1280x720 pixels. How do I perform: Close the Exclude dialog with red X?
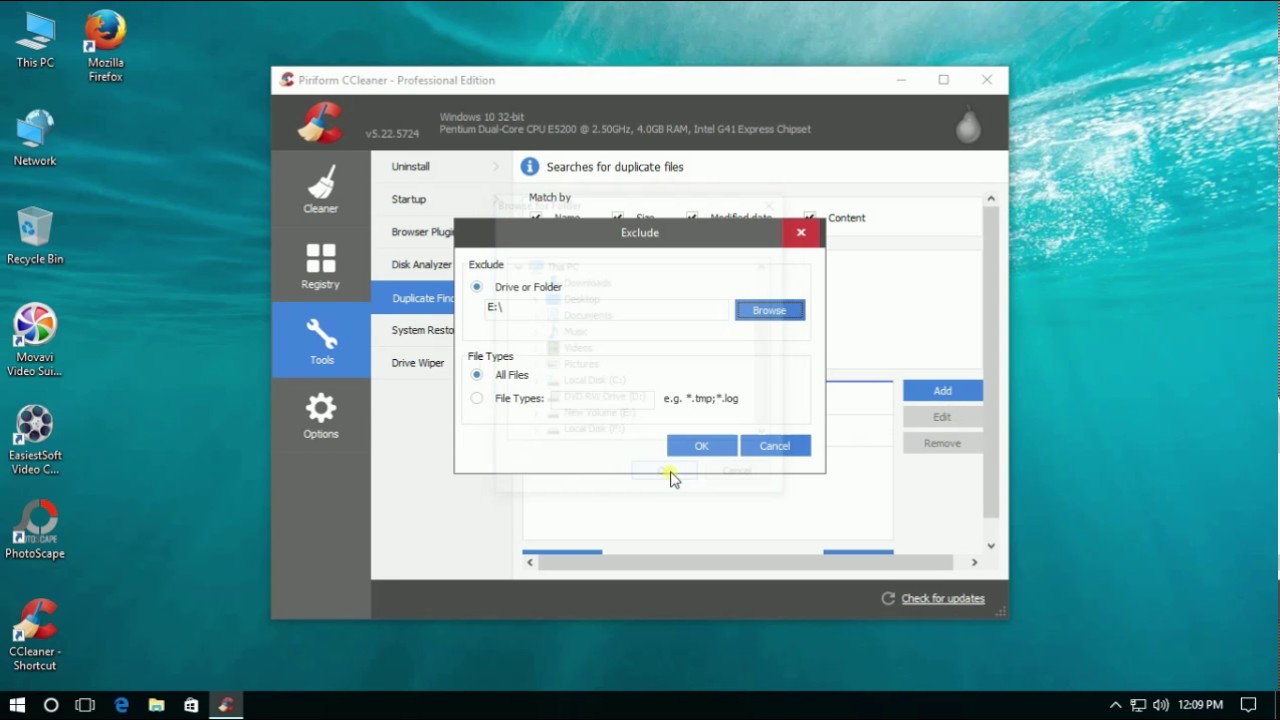pyautogui.click(x=801, y=232)
